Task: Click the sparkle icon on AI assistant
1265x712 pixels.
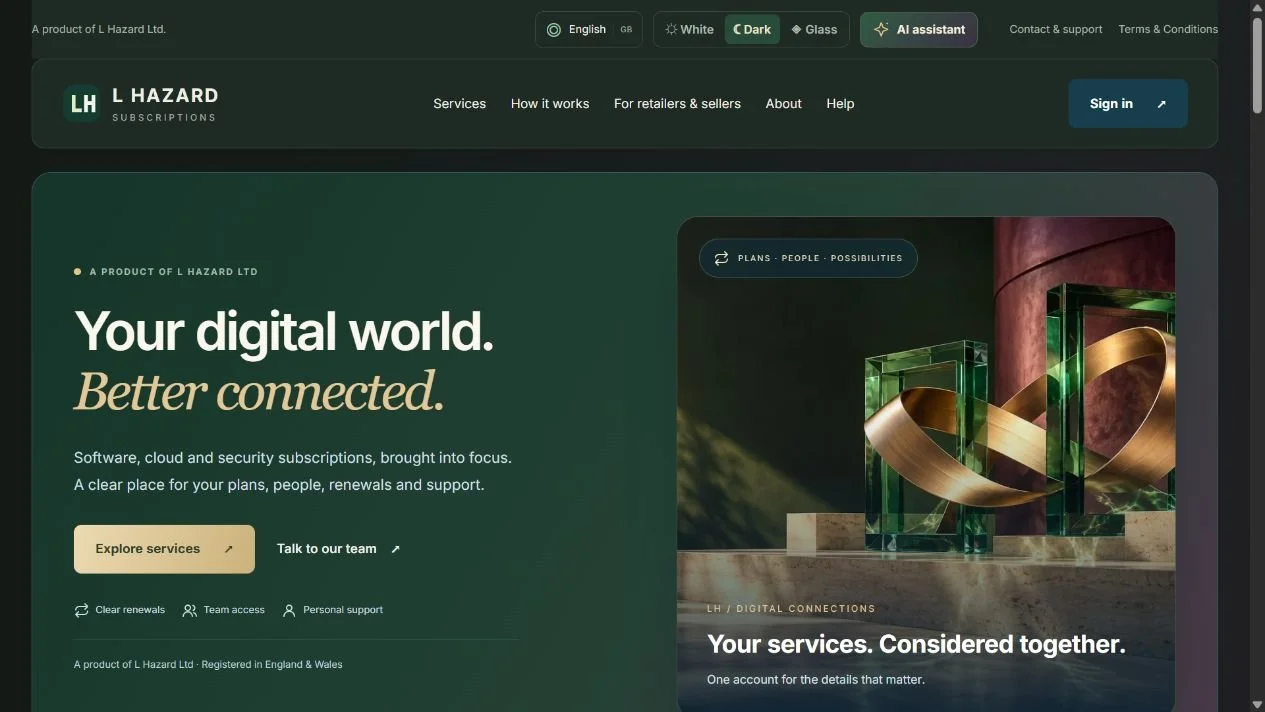Action: click(881, 30)
